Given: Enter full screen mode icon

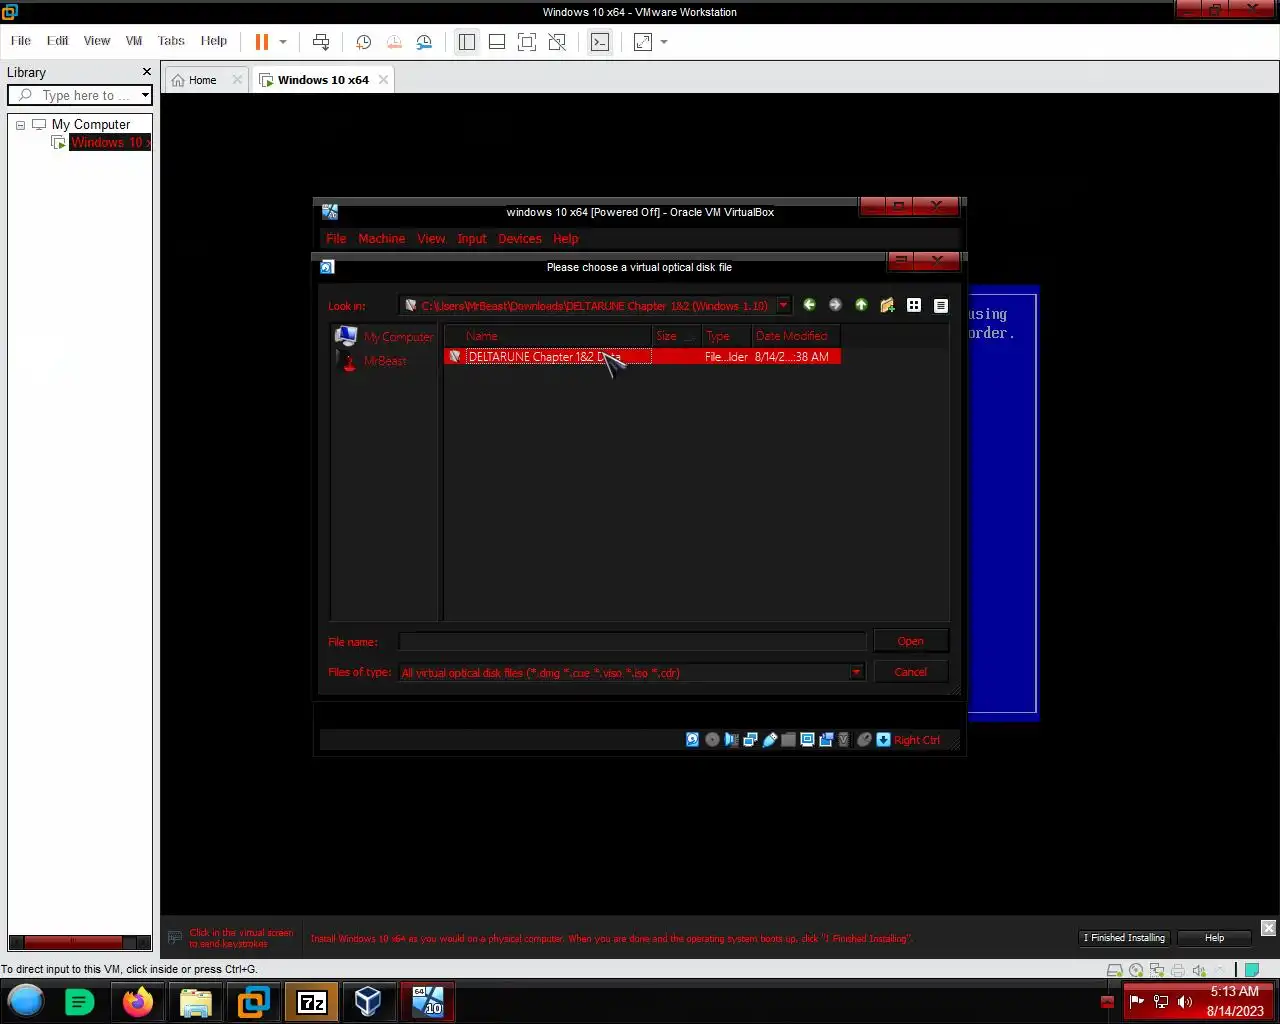Looking at the screenshot, I should (527, 42).
